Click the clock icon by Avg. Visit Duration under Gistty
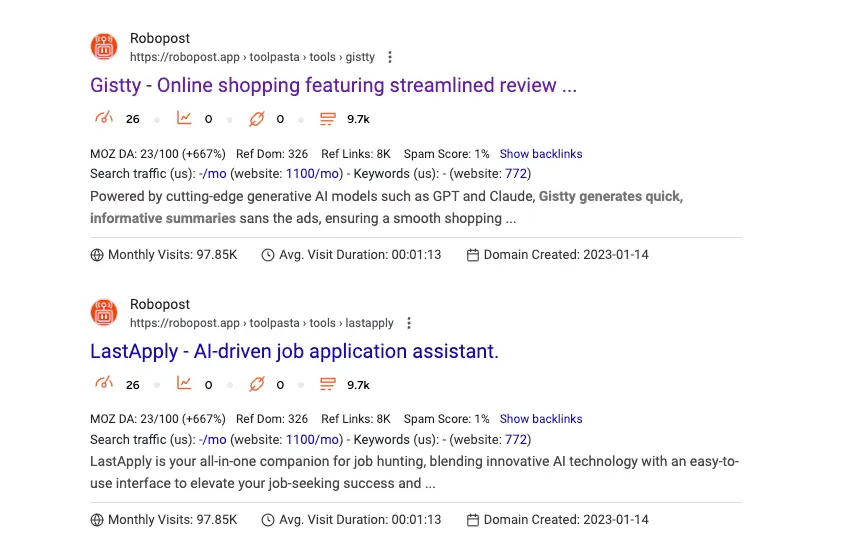The image size is (848, 559). (268, 255)
